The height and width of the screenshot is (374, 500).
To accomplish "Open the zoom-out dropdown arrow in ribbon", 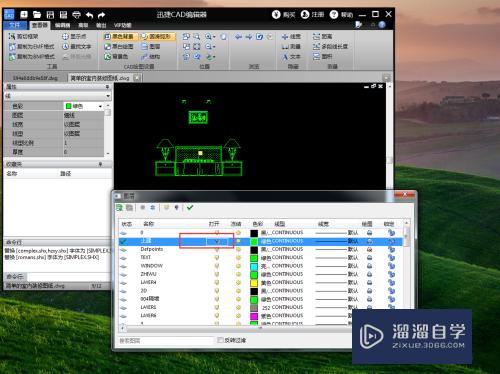I will (214, 47).
